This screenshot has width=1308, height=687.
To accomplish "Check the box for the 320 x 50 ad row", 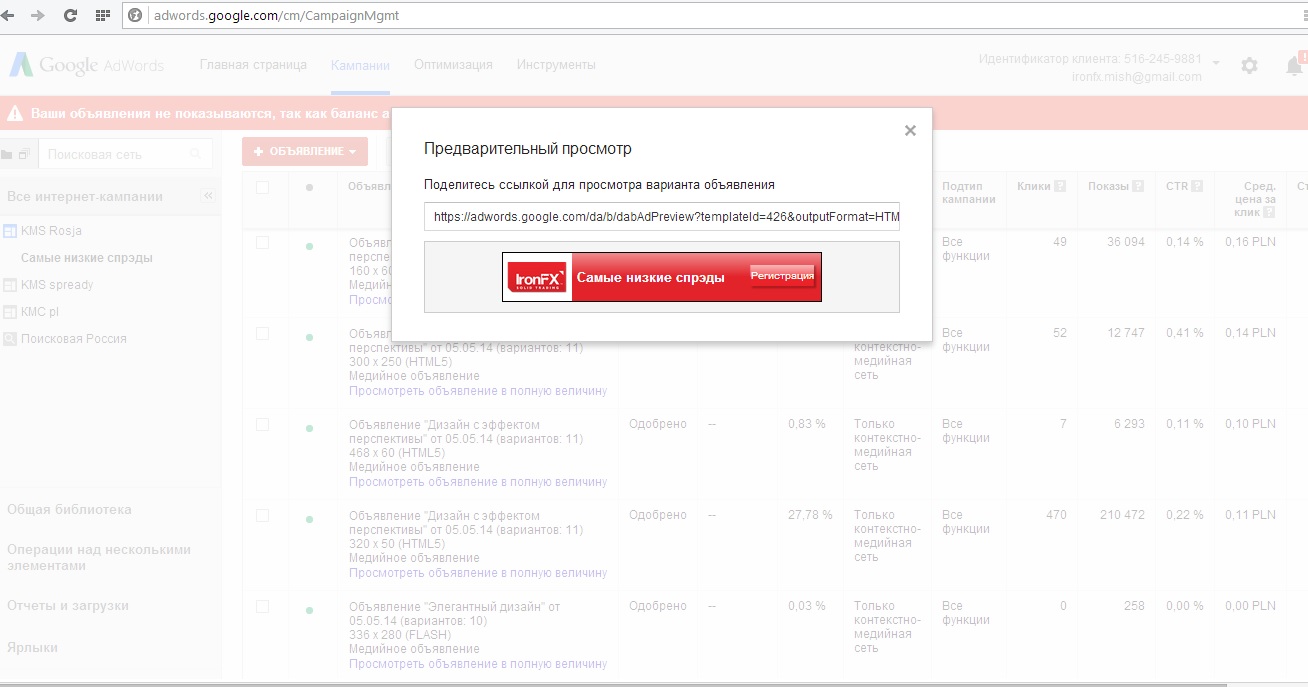I will point(262,515).
